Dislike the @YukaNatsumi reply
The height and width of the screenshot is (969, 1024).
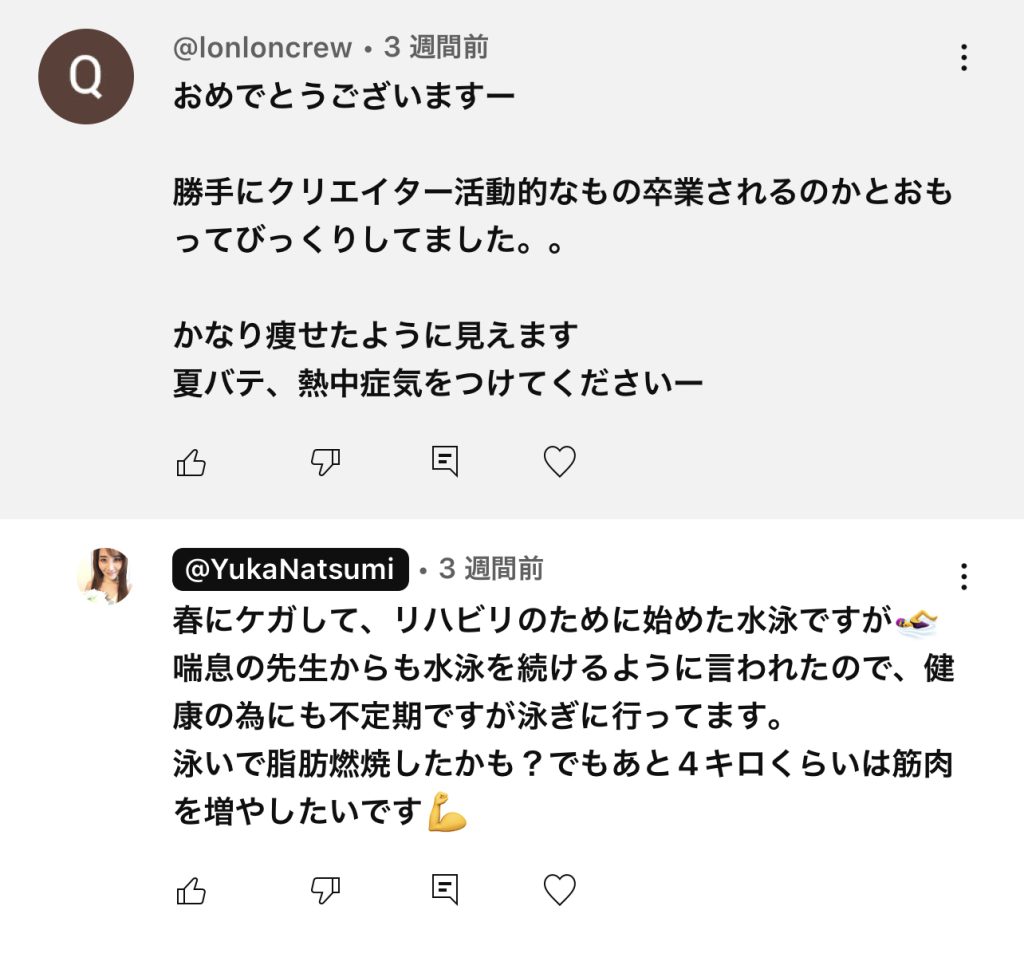(x=326, y=890)
